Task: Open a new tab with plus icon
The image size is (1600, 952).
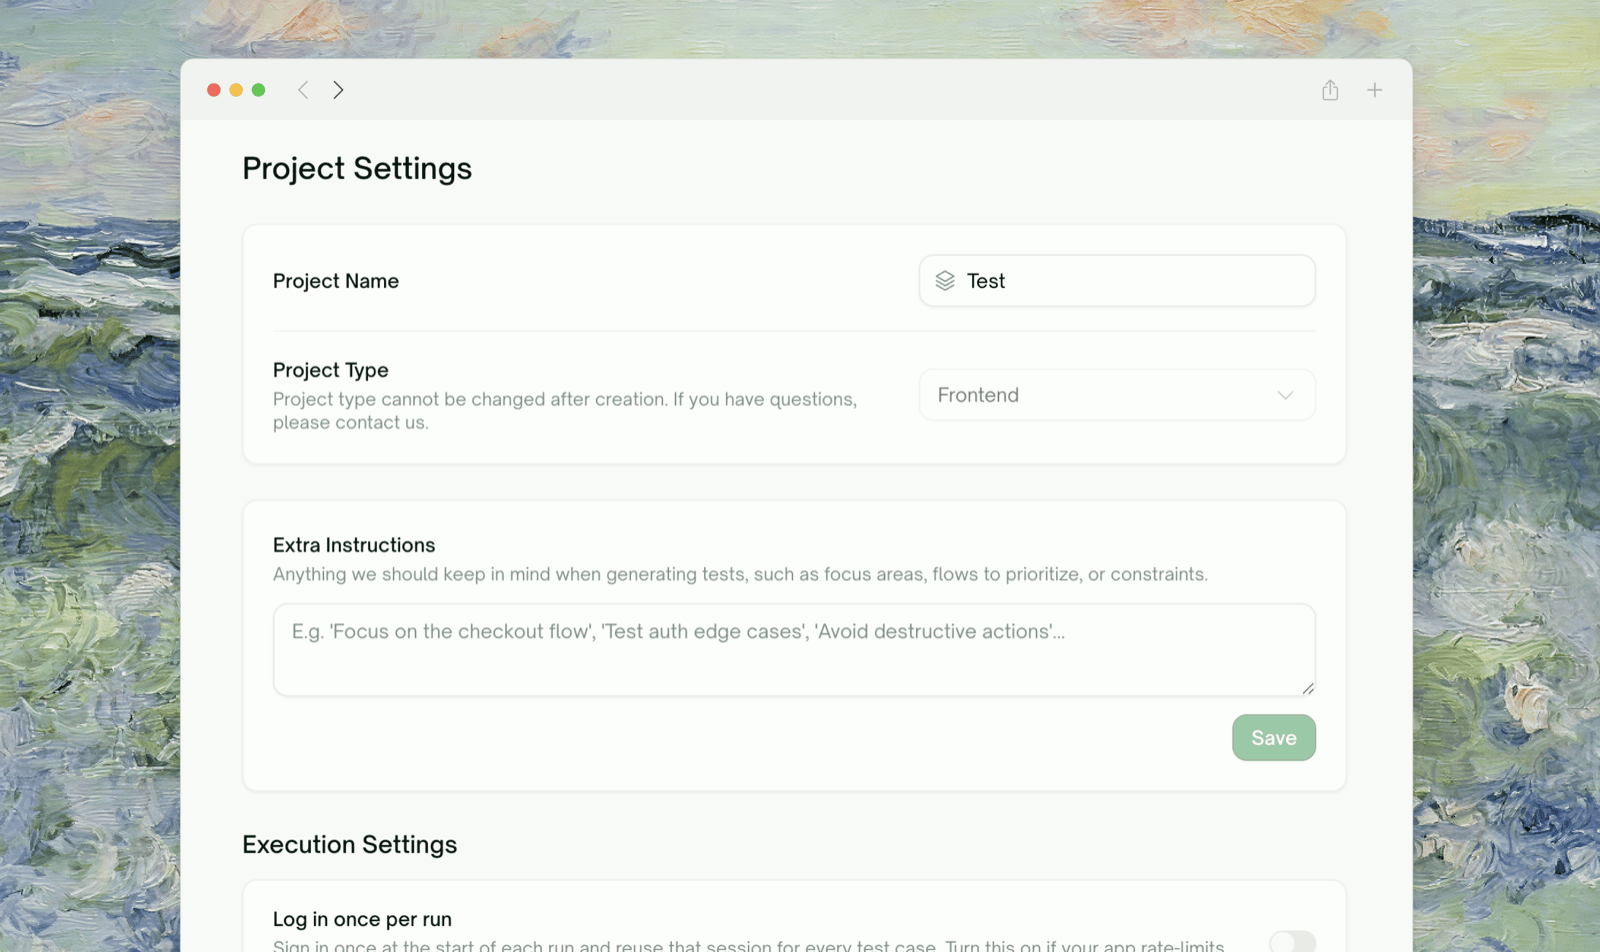Action: coord(1375,90)
